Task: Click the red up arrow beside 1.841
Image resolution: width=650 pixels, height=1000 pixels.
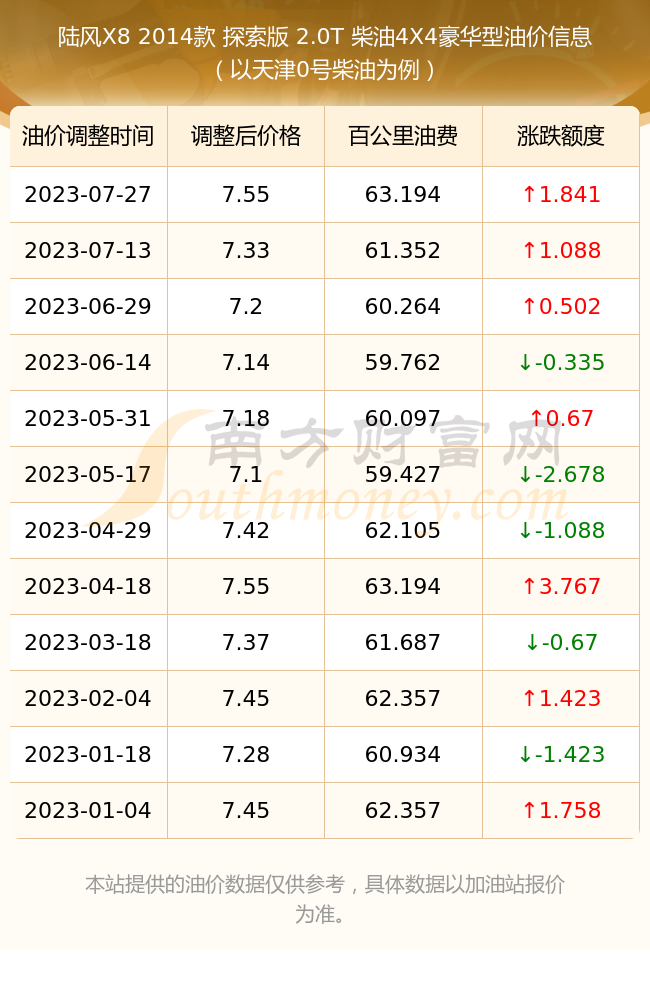Action: point(529,194)
